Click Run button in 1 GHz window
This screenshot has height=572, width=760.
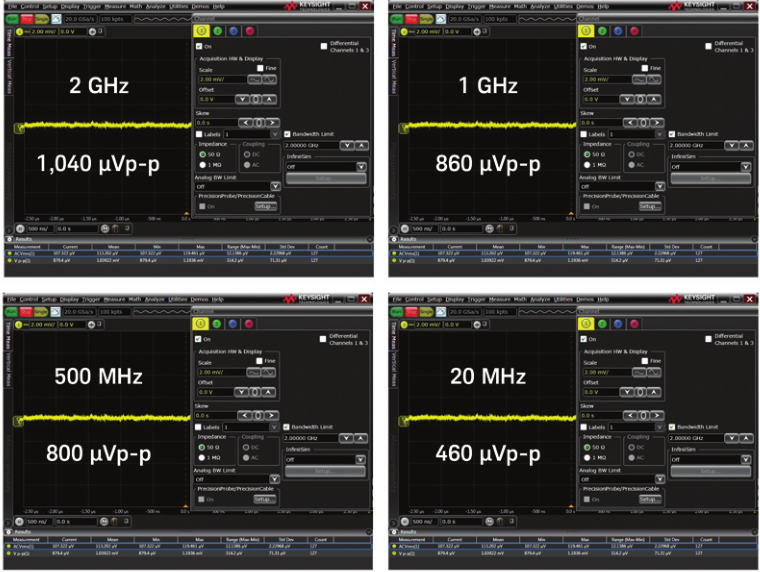click(x=396, y=19)
